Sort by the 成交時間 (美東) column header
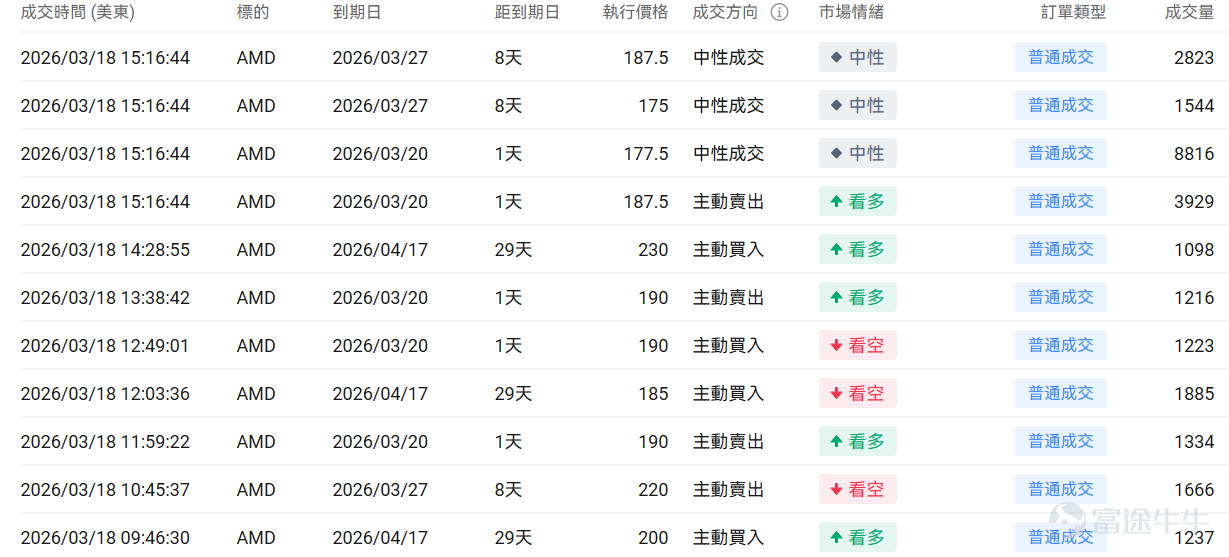This screenshot has height=557, width=1229. click(77, 13)
